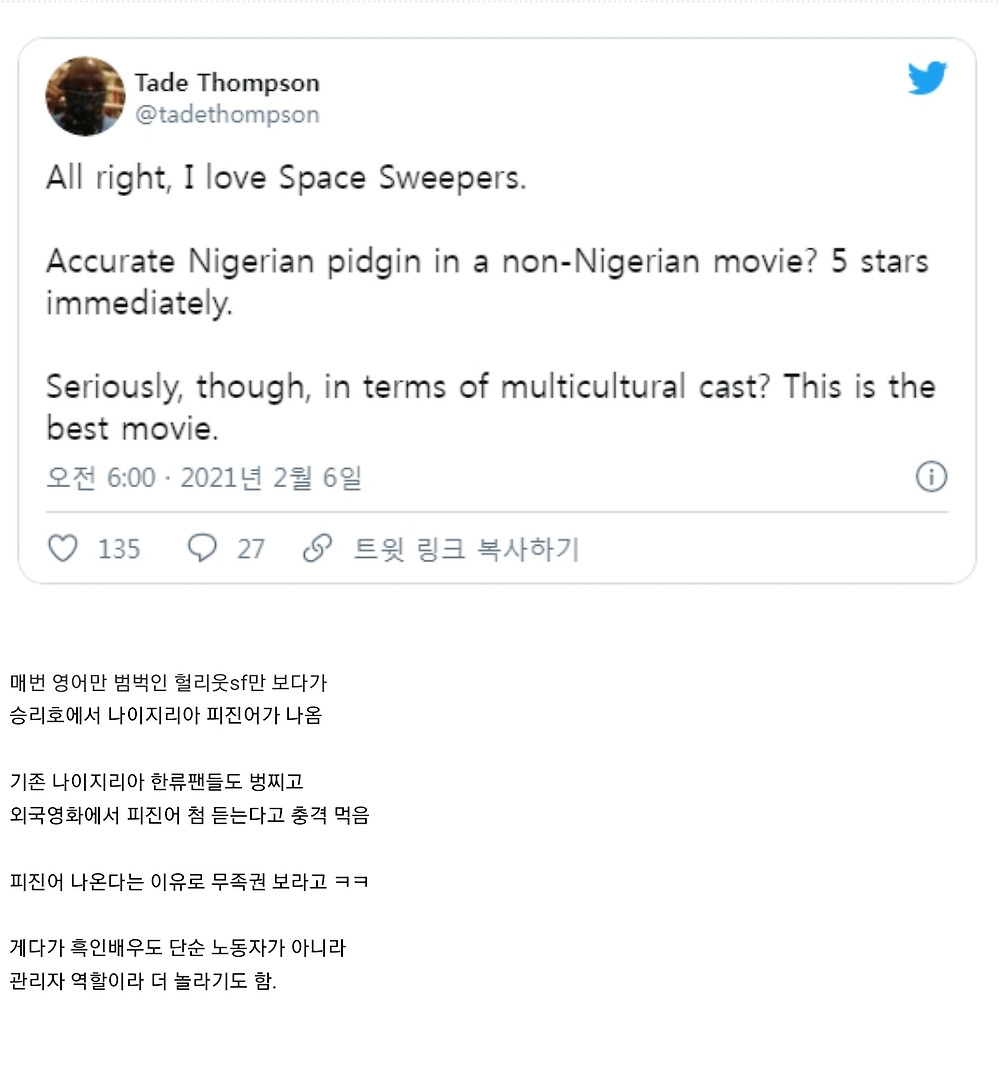The width and height of the screenshot is (1000, 1083).
Task: Open the tweet info circle icon
Action: pyautogui.click(x=931, y=477)
